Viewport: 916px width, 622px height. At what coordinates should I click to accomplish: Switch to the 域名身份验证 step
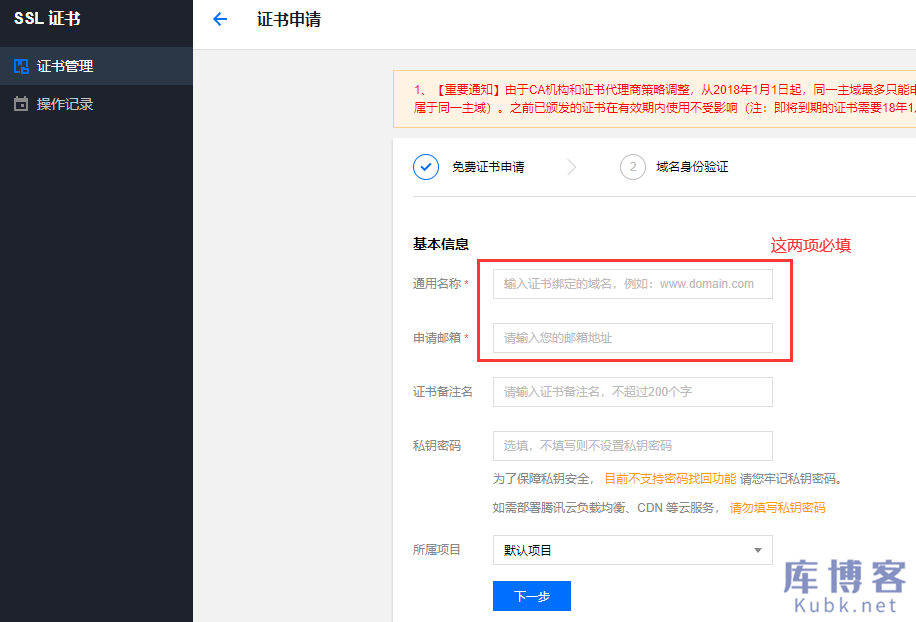[690, 167]
